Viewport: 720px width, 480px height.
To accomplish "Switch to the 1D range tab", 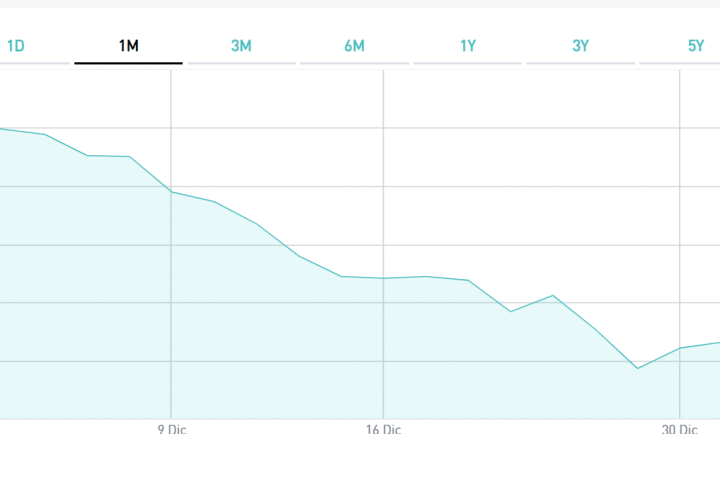I will (x=16, y=46).
